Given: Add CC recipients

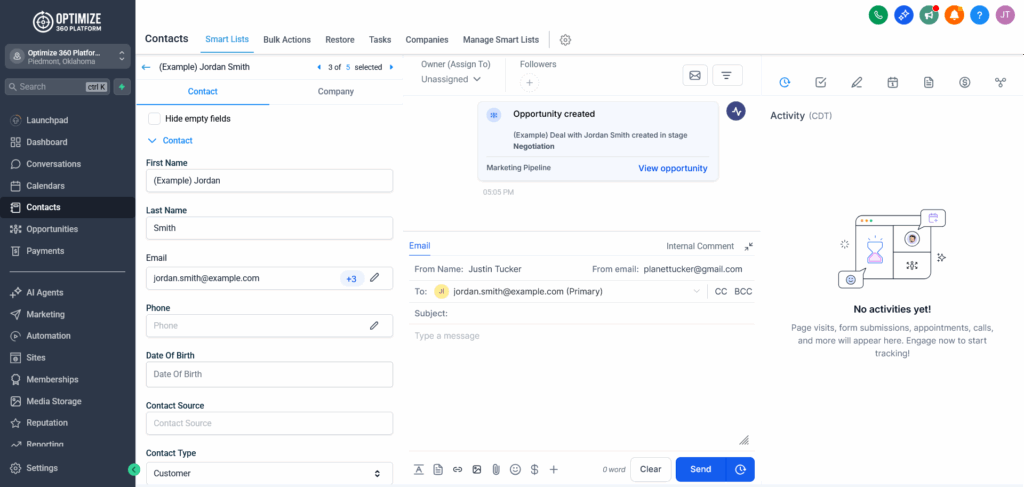Looking at the screenshot, I should pyautogui.click(x=721, y=292).
